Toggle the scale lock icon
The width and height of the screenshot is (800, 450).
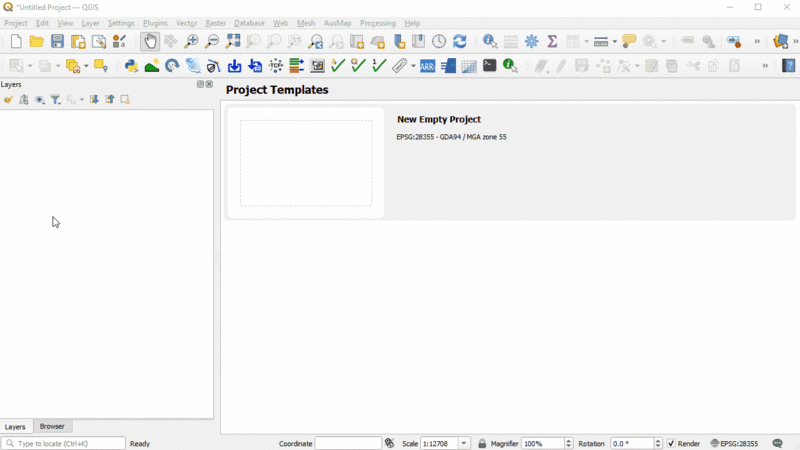point(482,443)
